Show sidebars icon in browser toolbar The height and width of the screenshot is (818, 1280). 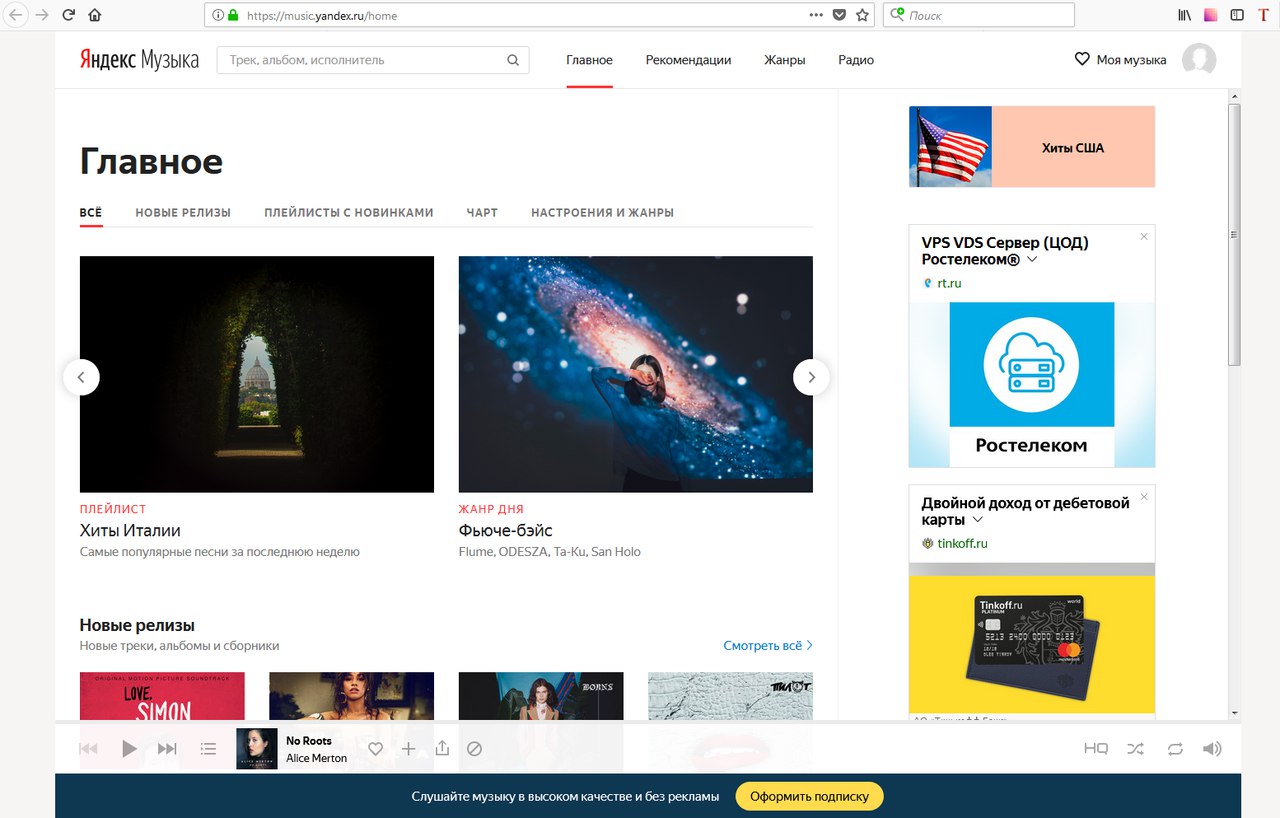click(x=1237, y=15)
